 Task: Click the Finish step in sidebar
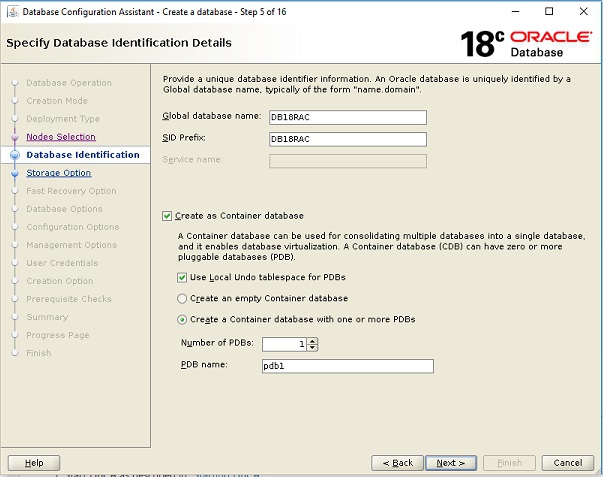(38, 353)
